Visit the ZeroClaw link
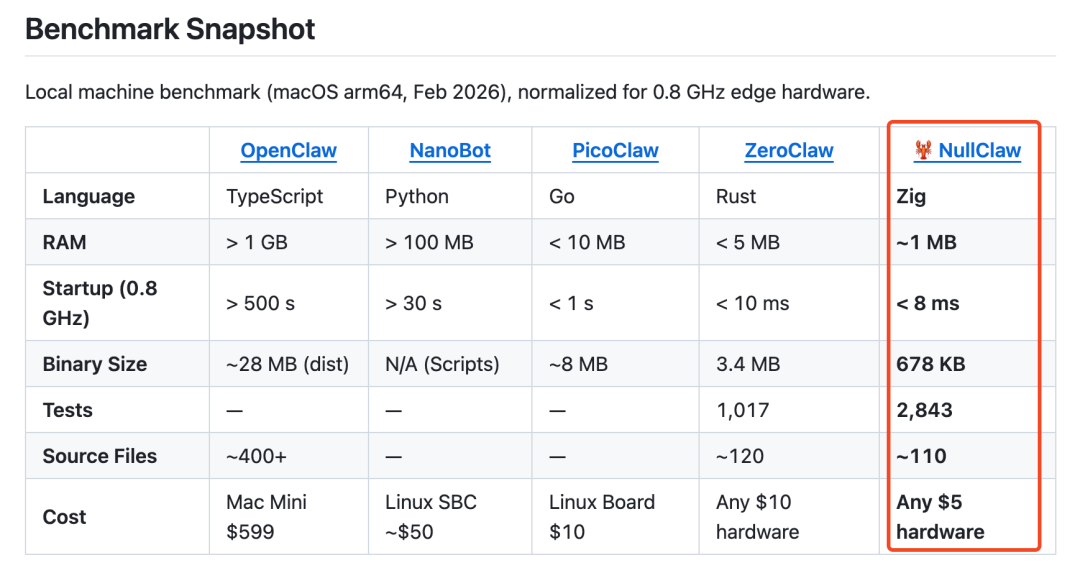 (x=789, y=151)
